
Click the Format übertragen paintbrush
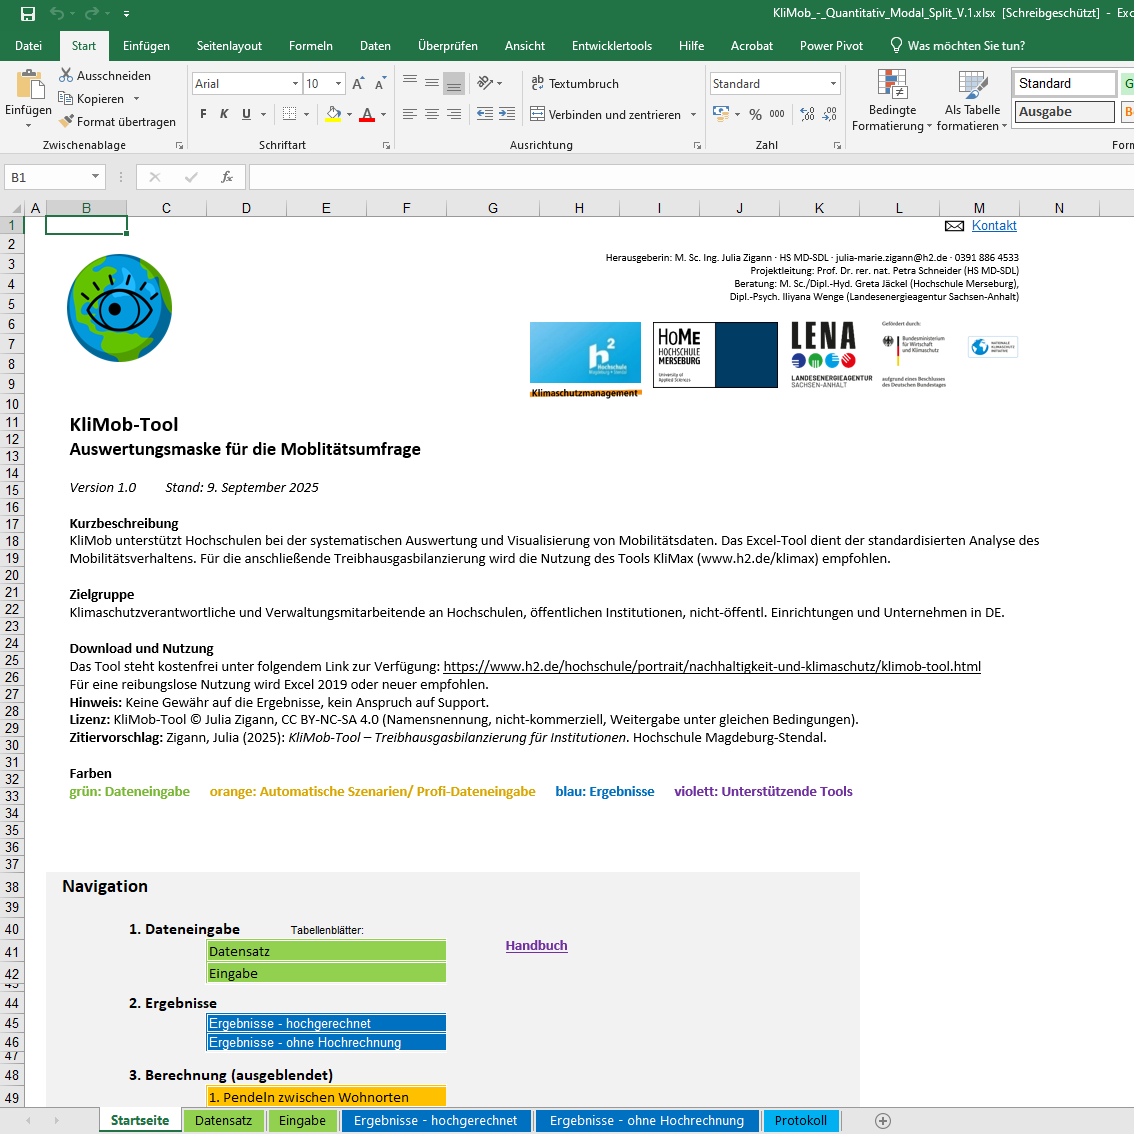tap(67, 121)
